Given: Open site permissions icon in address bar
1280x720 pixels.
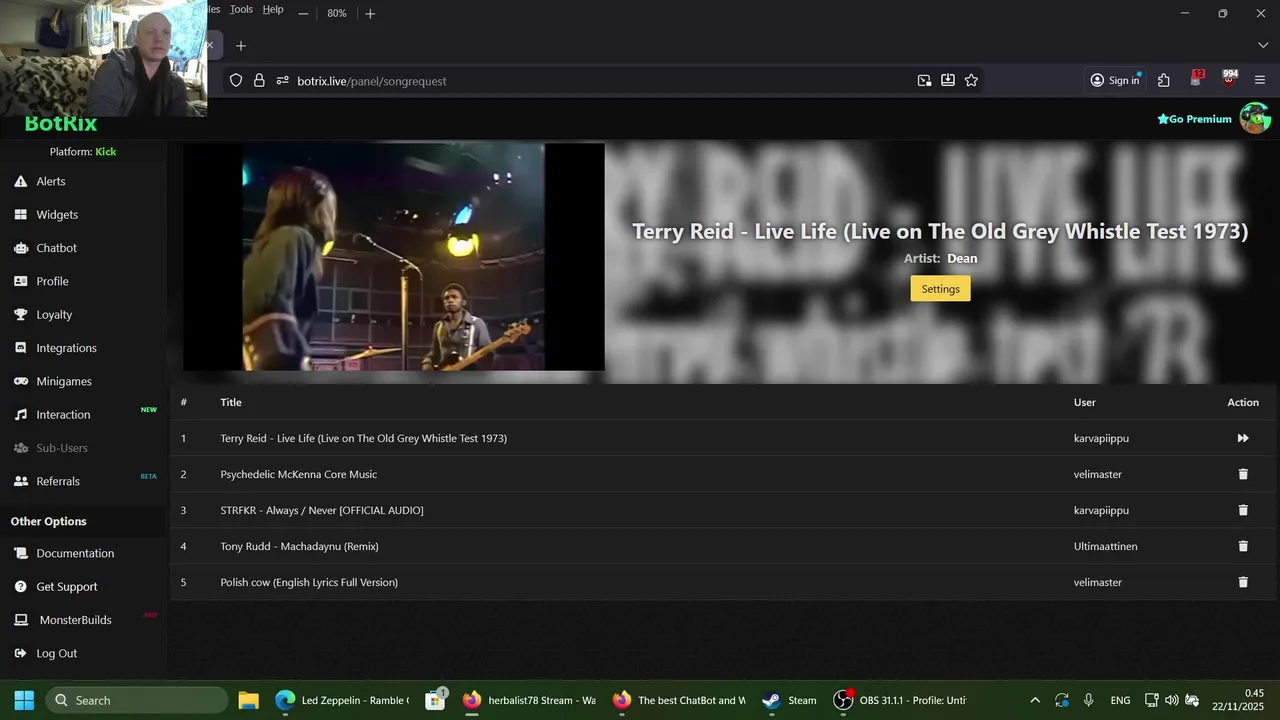Looking at the screenshot, I should pyautogui.click(x=282, y=80).
